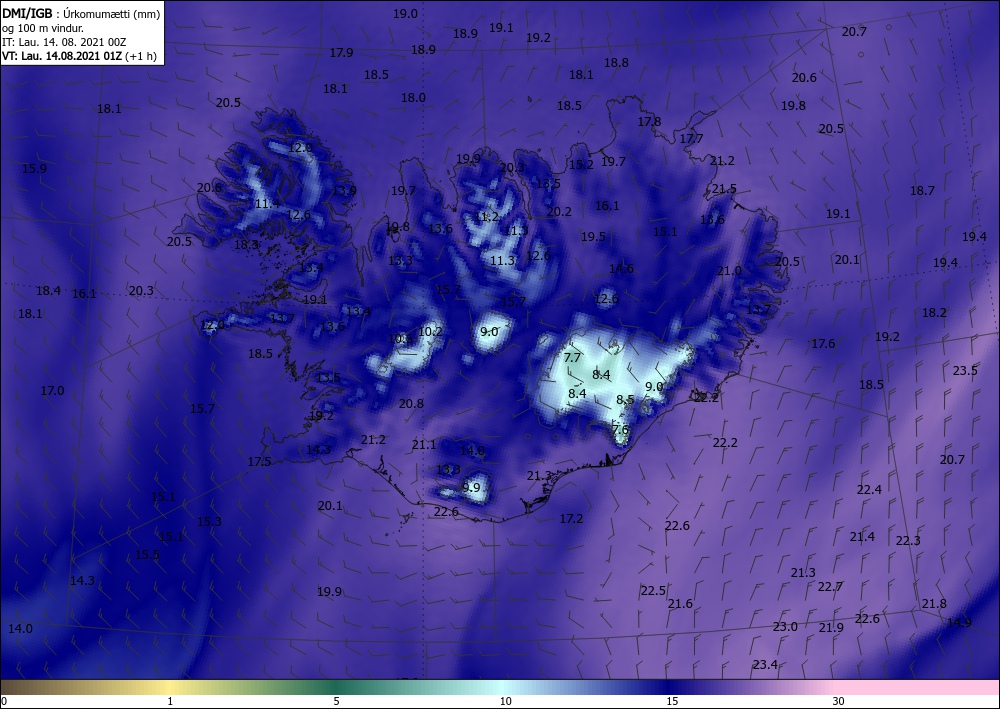Click the map value 15.9
This screenshot has width=1000, height=709.
(34, 169)
